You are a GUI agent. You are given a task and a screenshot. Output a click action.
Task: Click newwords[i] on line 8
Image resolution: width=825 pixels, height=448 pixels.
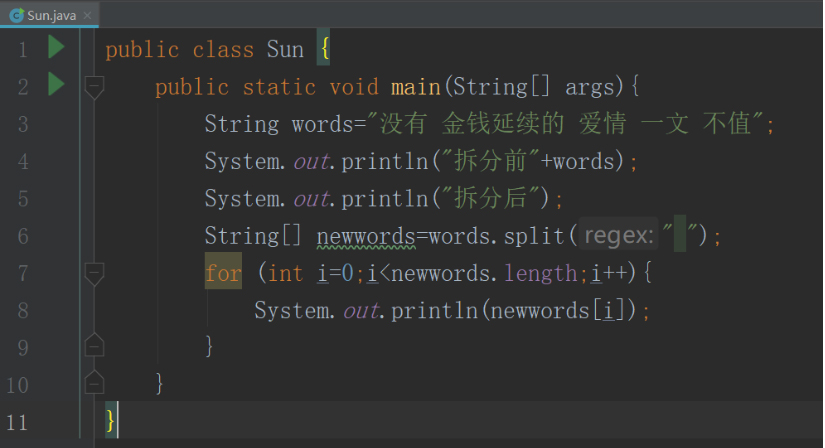point(557,311)
